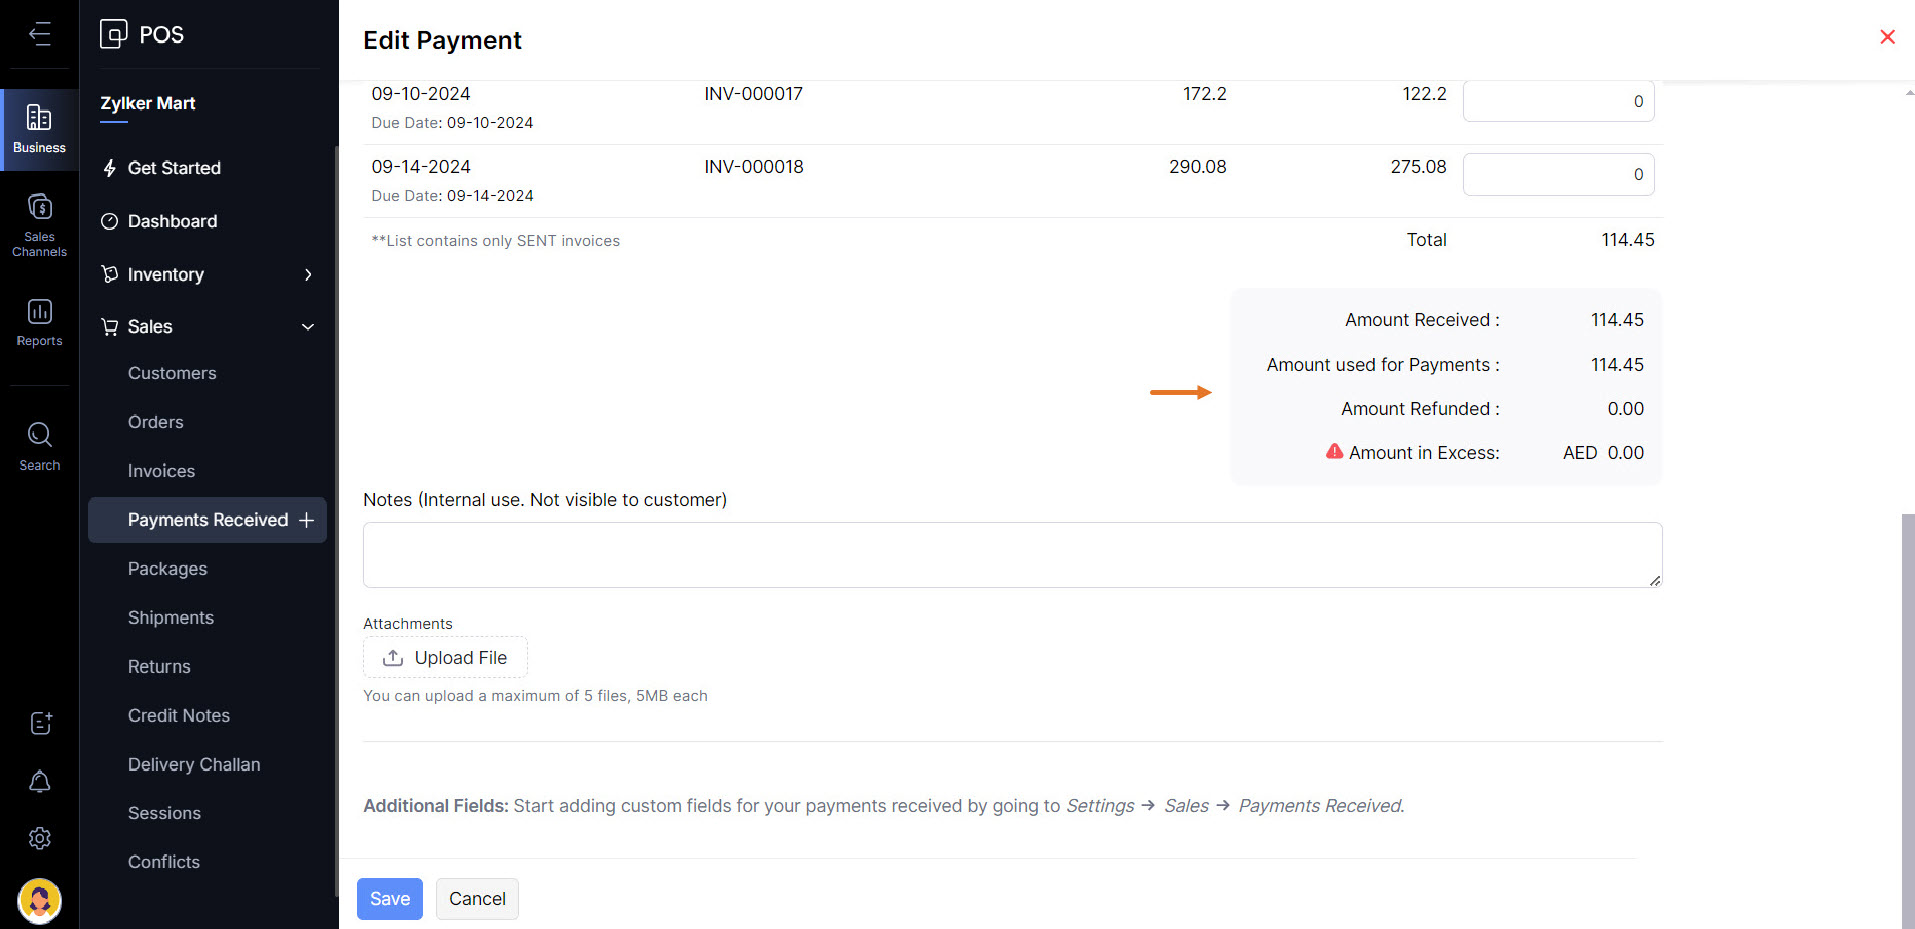This screenshot has height=929, width=1915.
Task: Go to Credit Notes
Action: pos(179,716)
